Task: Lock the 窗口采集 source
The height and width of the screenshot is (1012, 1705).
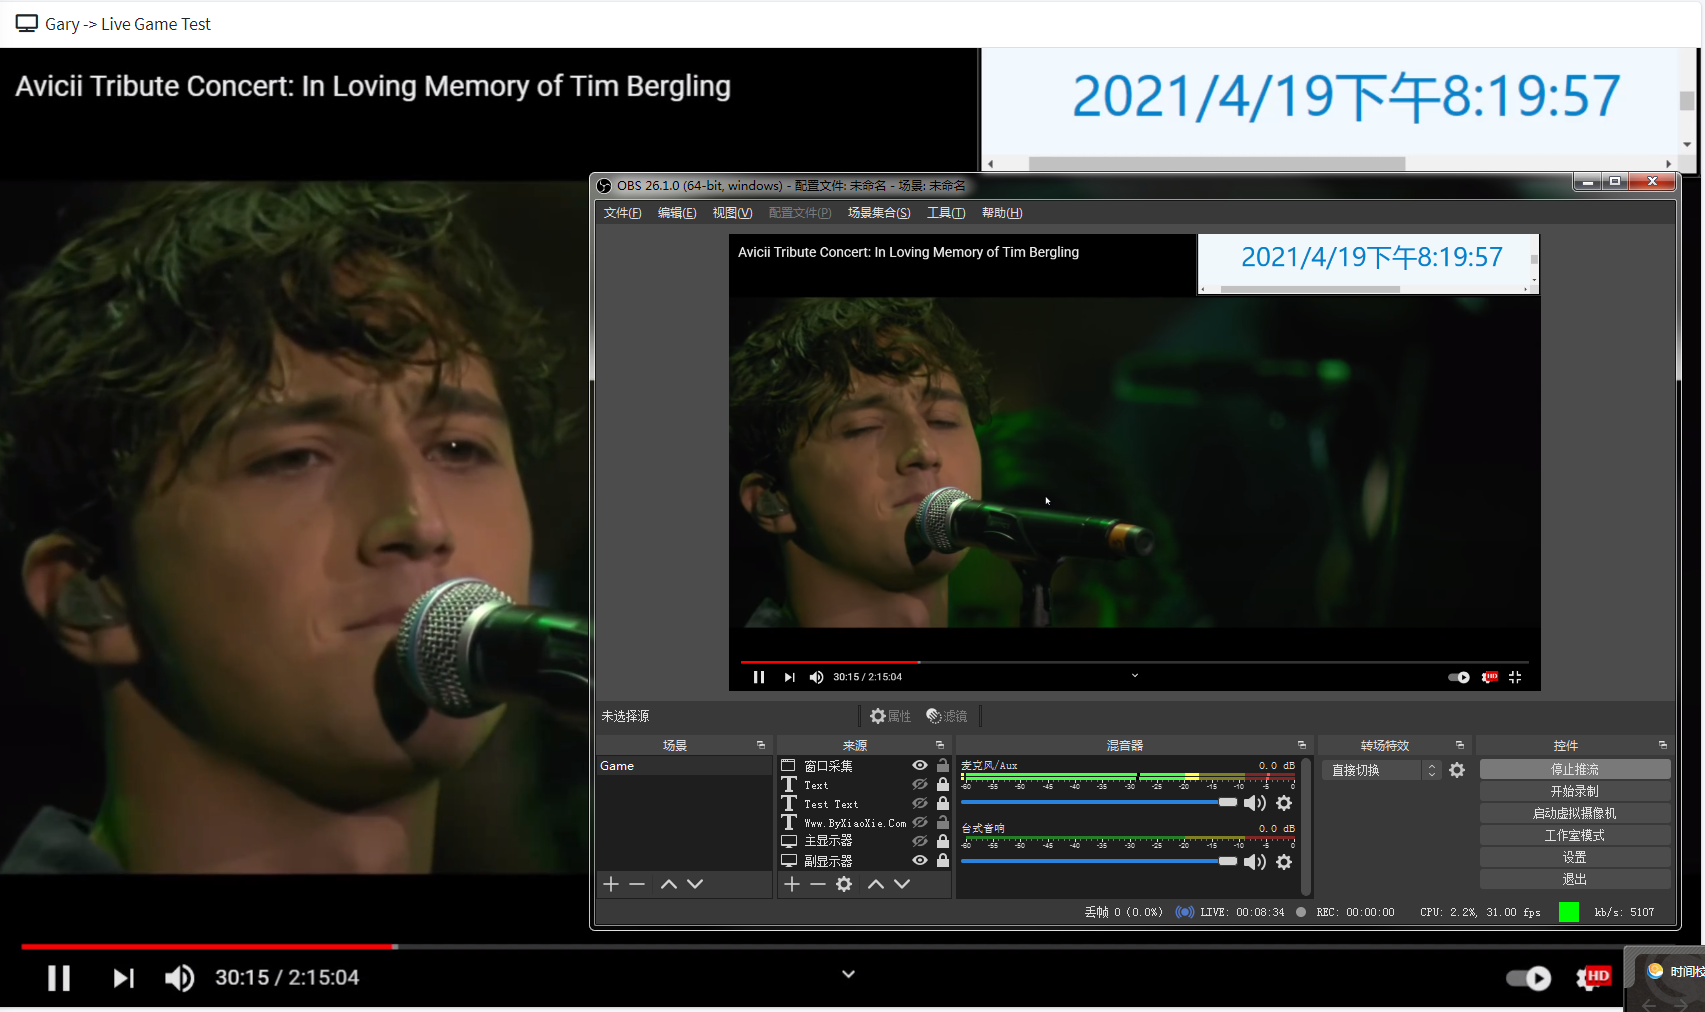Action: pyautogui.click(x=943, y=765)
